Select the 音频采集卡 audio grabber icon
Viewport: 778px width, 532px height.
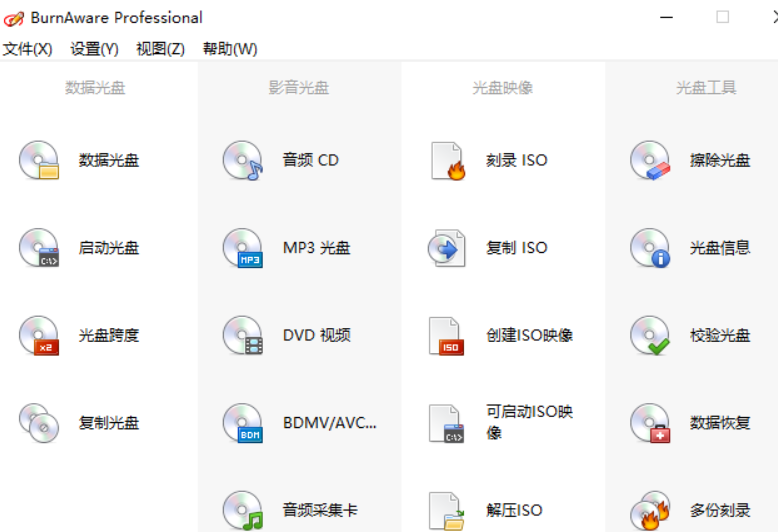pos(243,510)
